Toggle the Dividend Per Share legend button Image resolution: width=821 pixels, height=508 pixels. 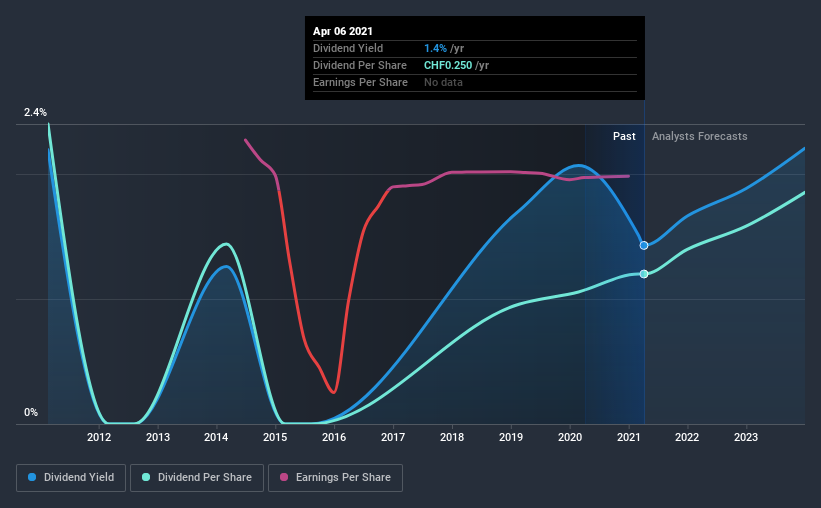point(197,478)
